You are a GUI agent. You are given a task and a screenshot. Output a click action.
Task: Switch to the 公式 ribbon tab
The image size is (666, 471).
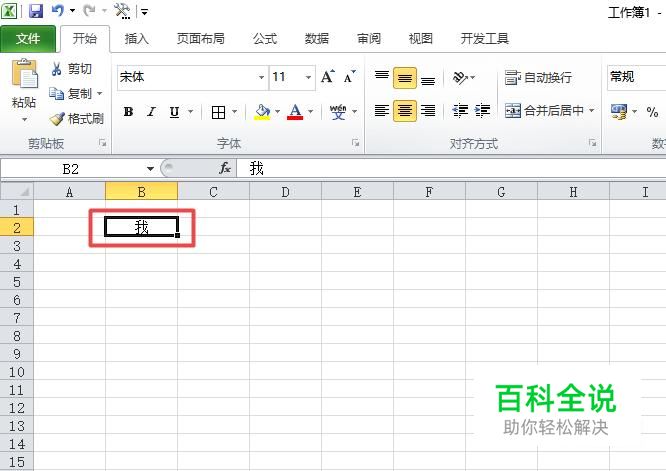pyautogui.click(x=265, y=39)
